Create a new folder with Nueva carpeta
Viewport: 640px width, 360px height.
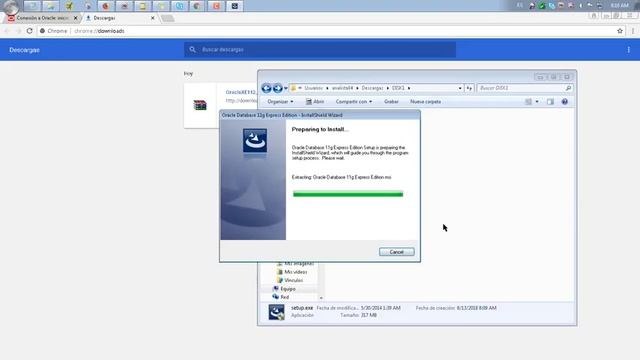(x=425, y=102)
